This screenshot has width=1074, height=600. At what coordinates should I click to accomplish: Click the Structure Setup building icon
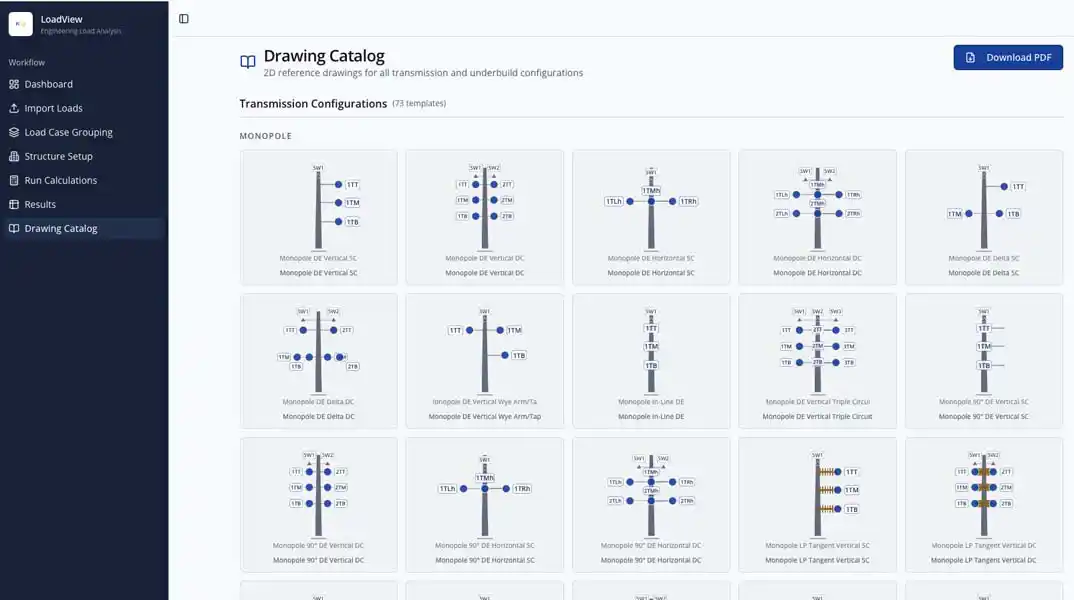[x=14, y=156]
